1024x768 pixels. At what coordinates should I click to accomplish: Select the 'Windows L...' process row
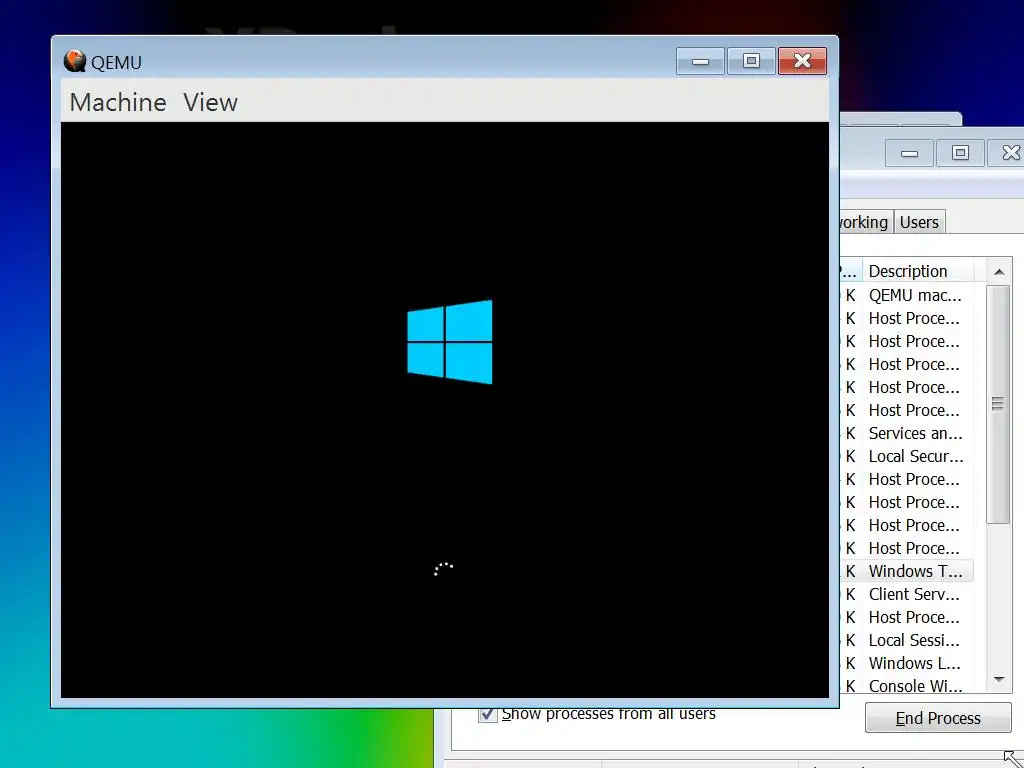click(906, 663)
